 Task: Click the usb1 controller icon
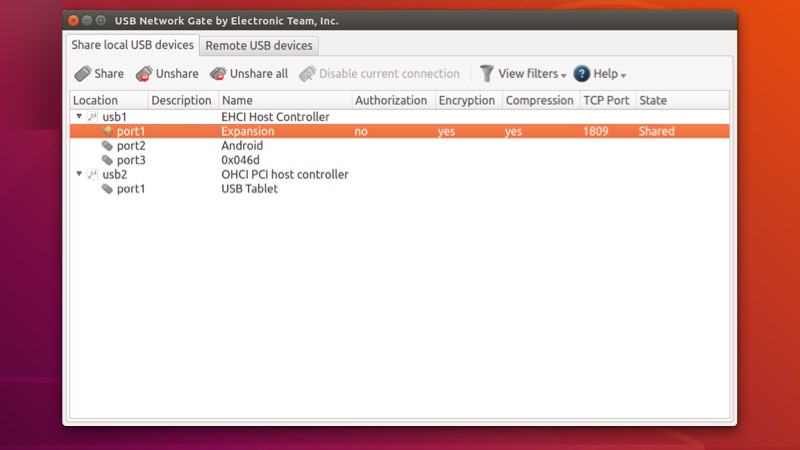tap(92, 117)
